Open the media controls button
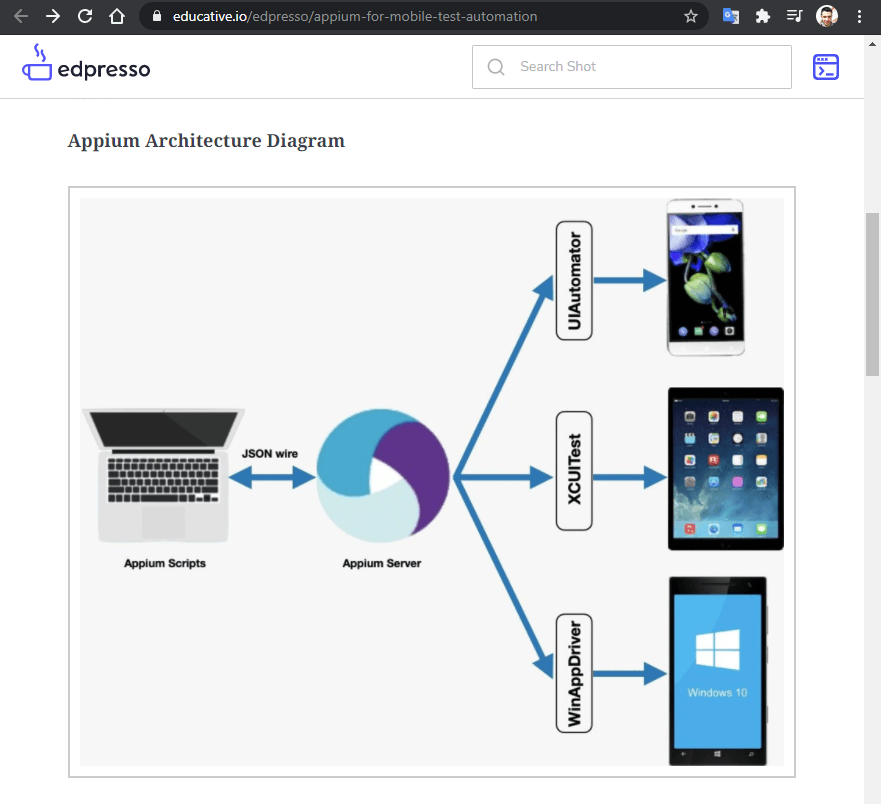The width and height of the screenshot is (881, 804). [794, 16]
